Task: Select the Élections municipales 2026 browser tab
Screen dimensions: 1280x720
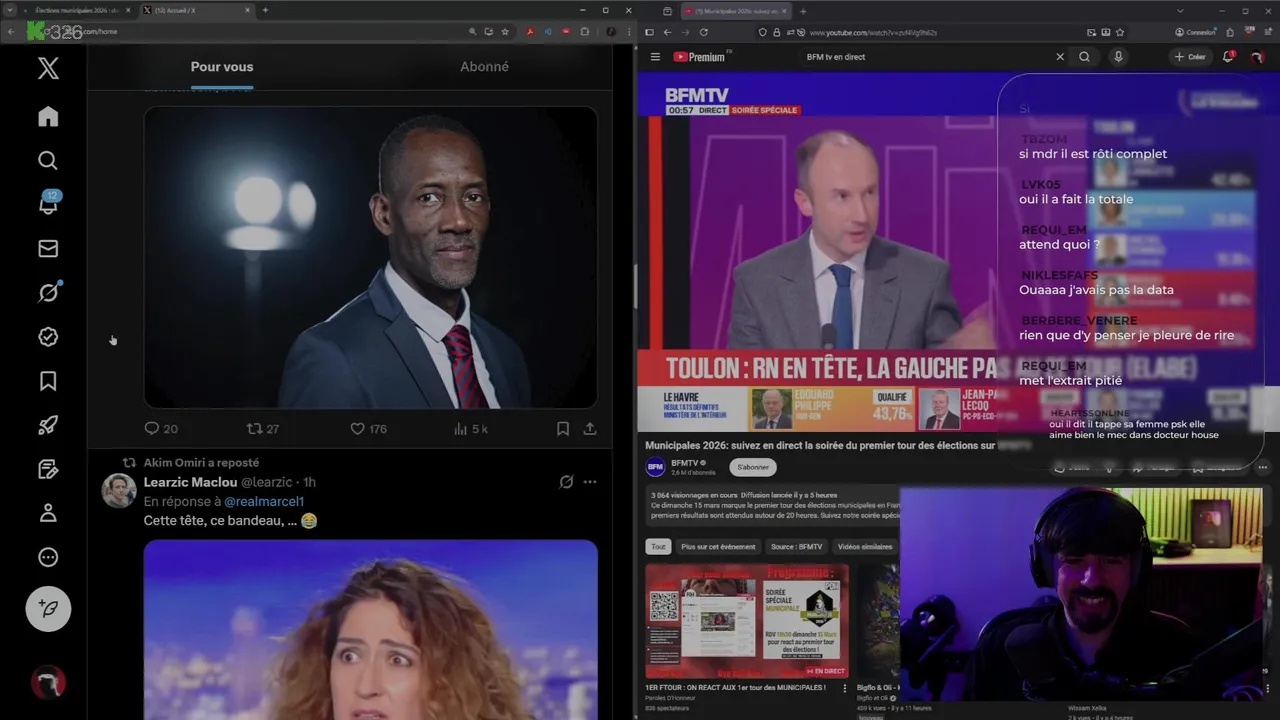Action: (75, 10)
